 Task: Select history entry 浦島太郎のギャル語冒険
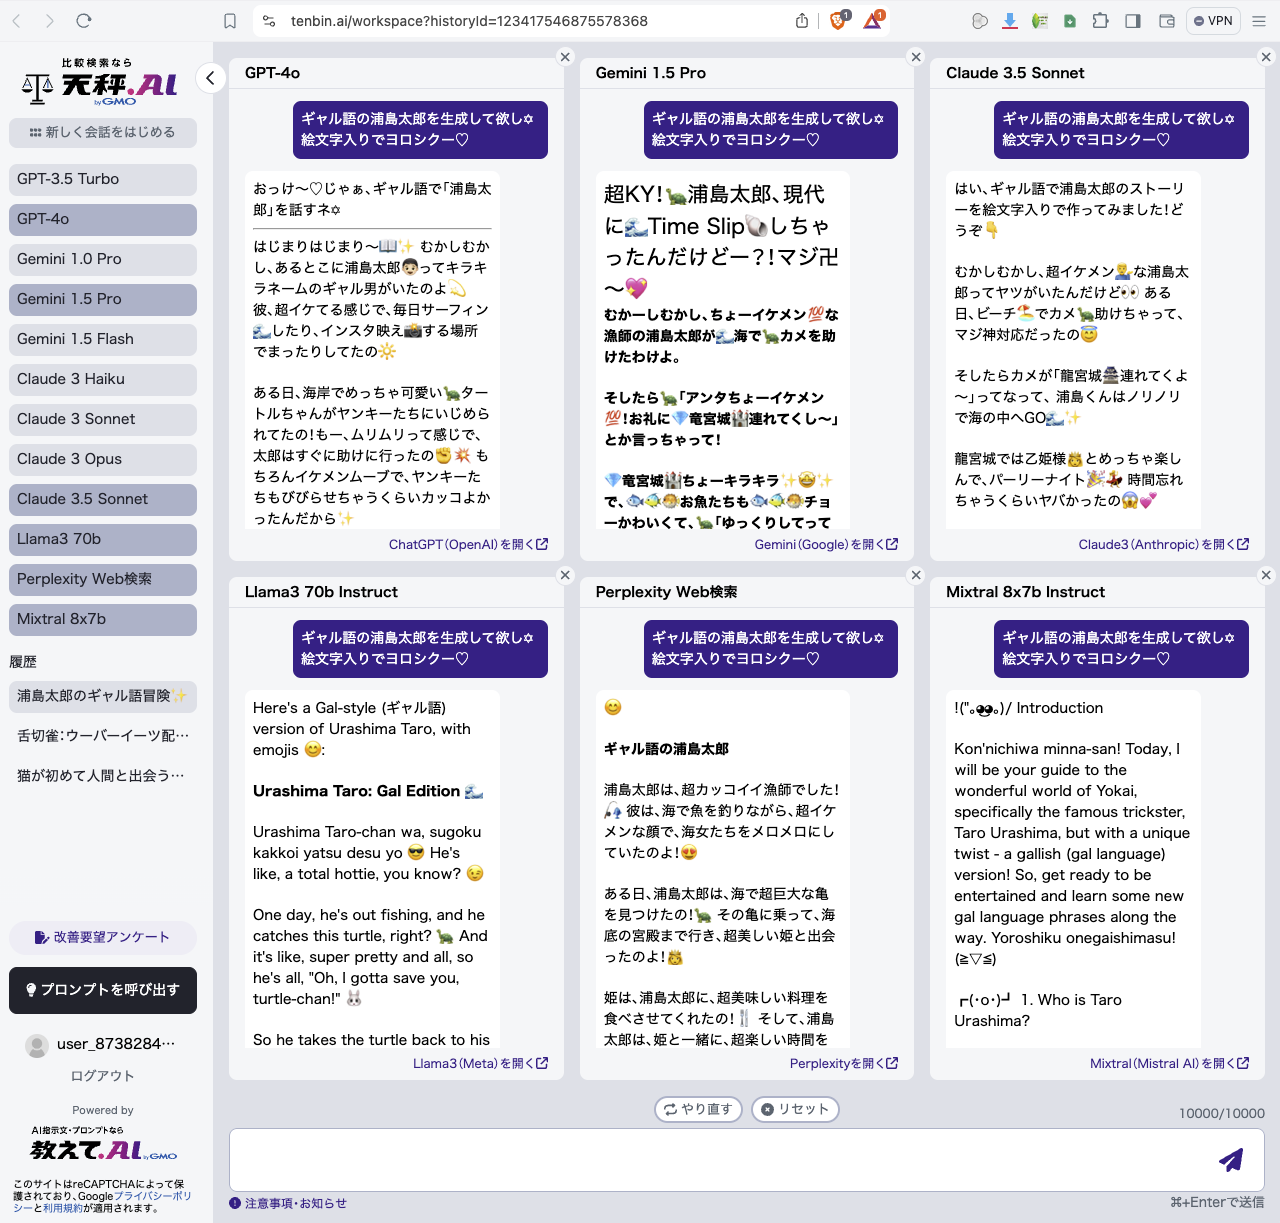coord(102,697)
